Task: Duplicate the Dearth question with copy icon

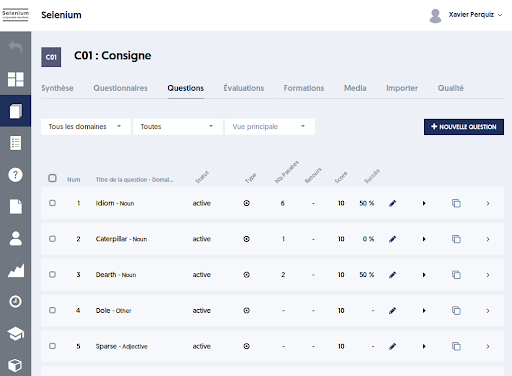Action: point(456,275)
